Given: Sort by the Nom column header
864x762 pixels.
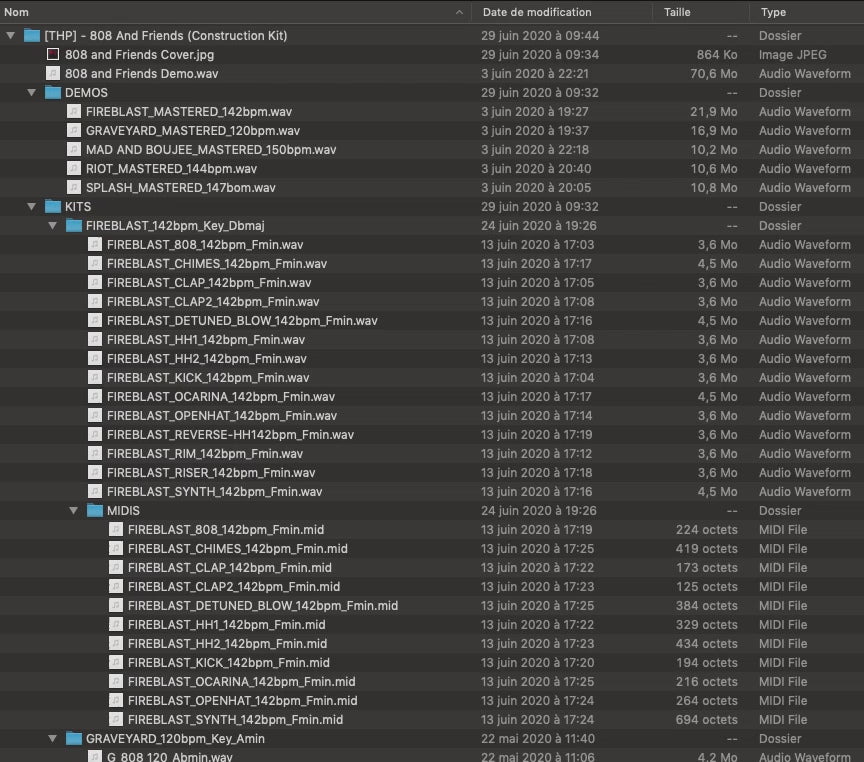Looking at the screenshot, I should (x=200, y=12).
